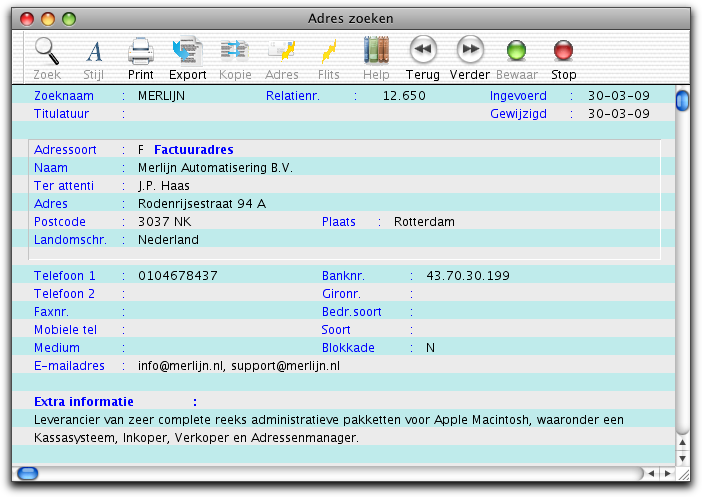This screenshot has width=702, height=497.
Task: Click name Merlijn Automatisering B.V.
Action: (x=215, y=168)
